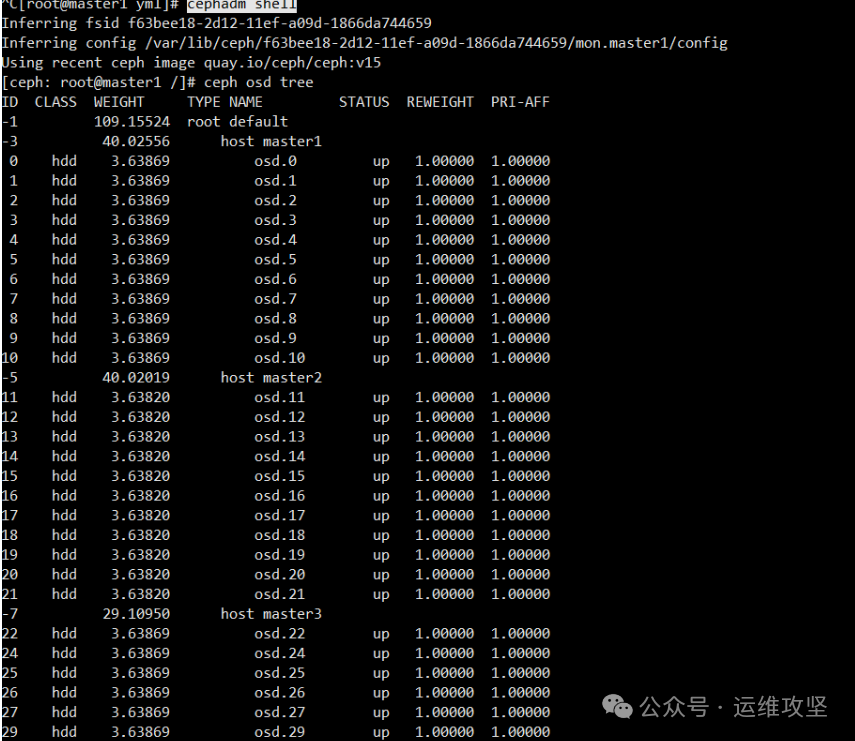Click the WeChat logo in the watermark
The height and width of the screenshot is (741, 855).
pos(616,706)
